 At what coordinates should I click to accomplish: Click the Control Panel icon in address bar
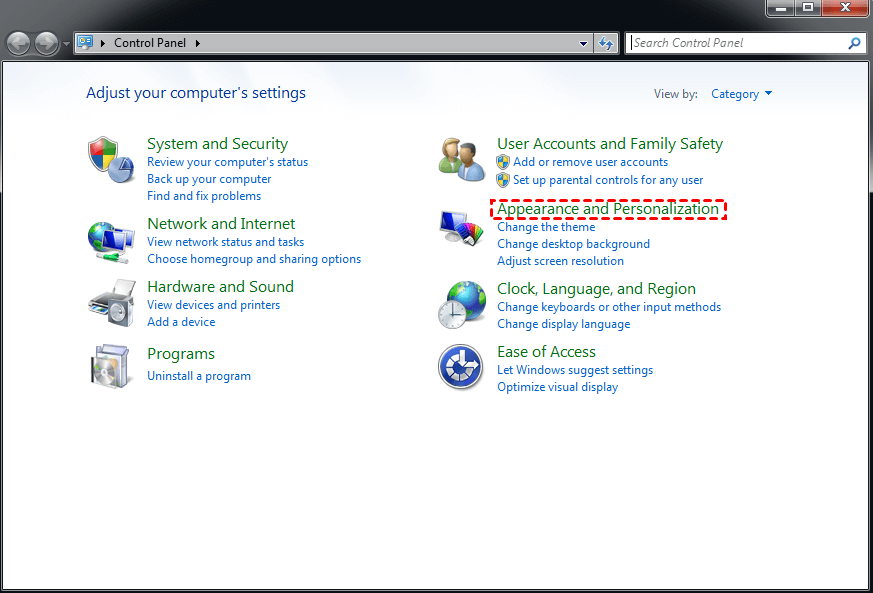tap(85, 42)
